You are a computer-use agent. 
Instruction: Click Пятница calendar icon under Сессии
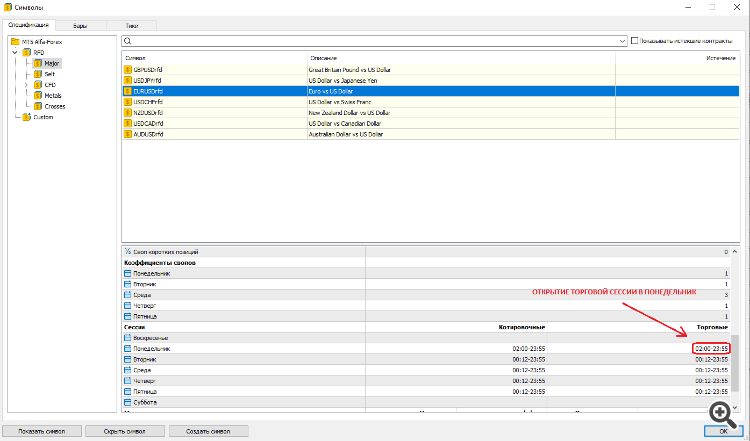click(128, 392)
